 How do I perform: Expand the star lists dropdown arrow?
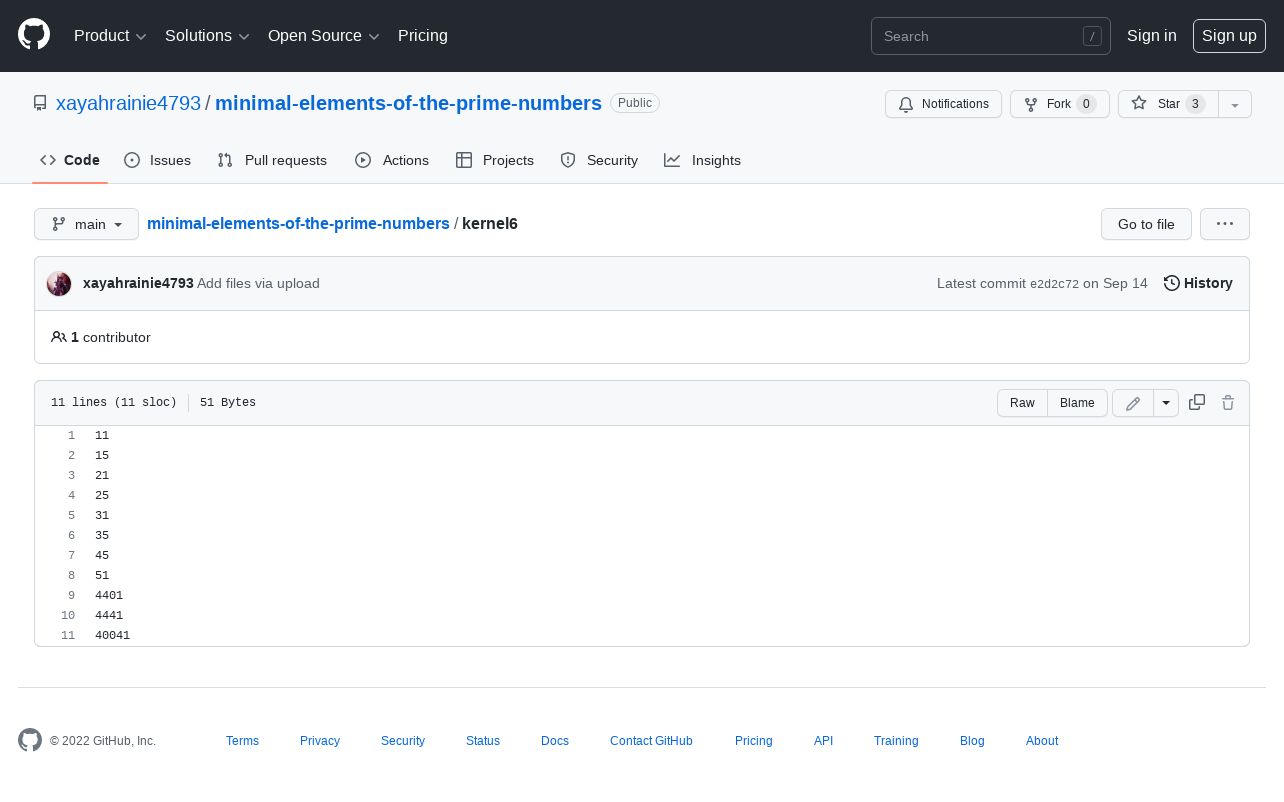click(1235, 104)
